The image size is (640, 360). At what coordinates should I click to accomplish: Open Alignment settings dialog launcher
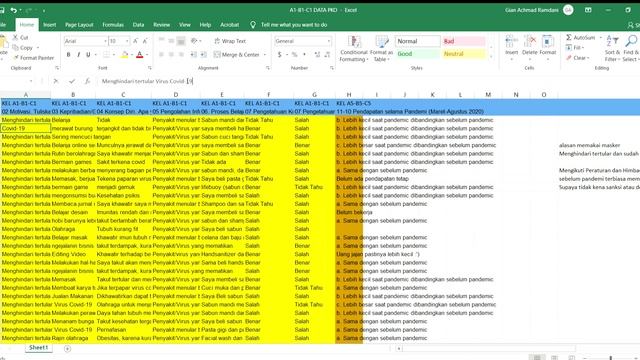click(268, 68)
